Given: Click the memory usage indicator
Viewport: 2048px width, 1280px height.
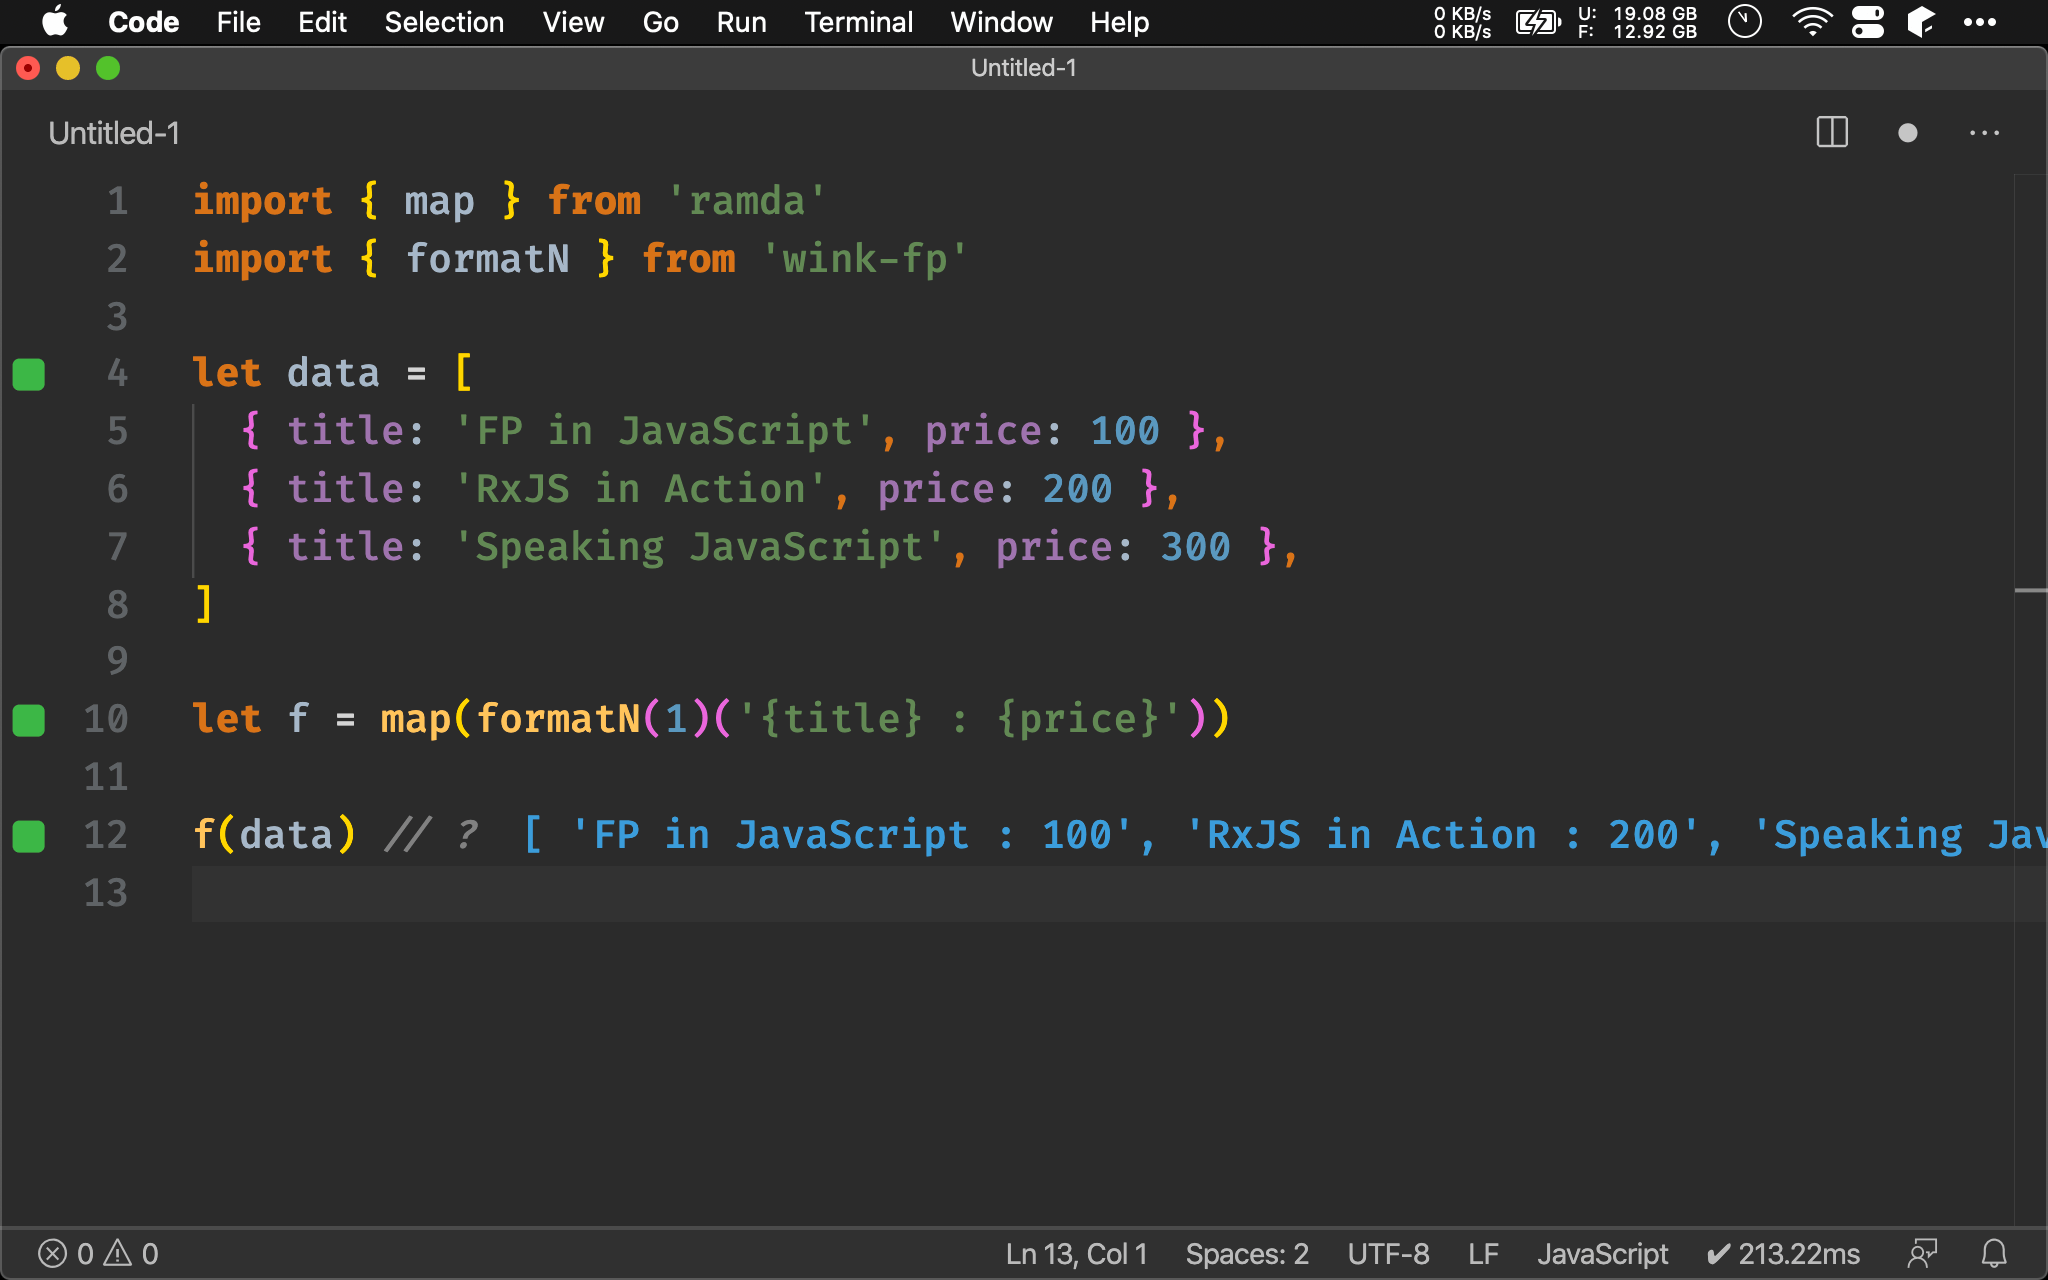Looking at the screenshot, I should tap(1637, 22).
